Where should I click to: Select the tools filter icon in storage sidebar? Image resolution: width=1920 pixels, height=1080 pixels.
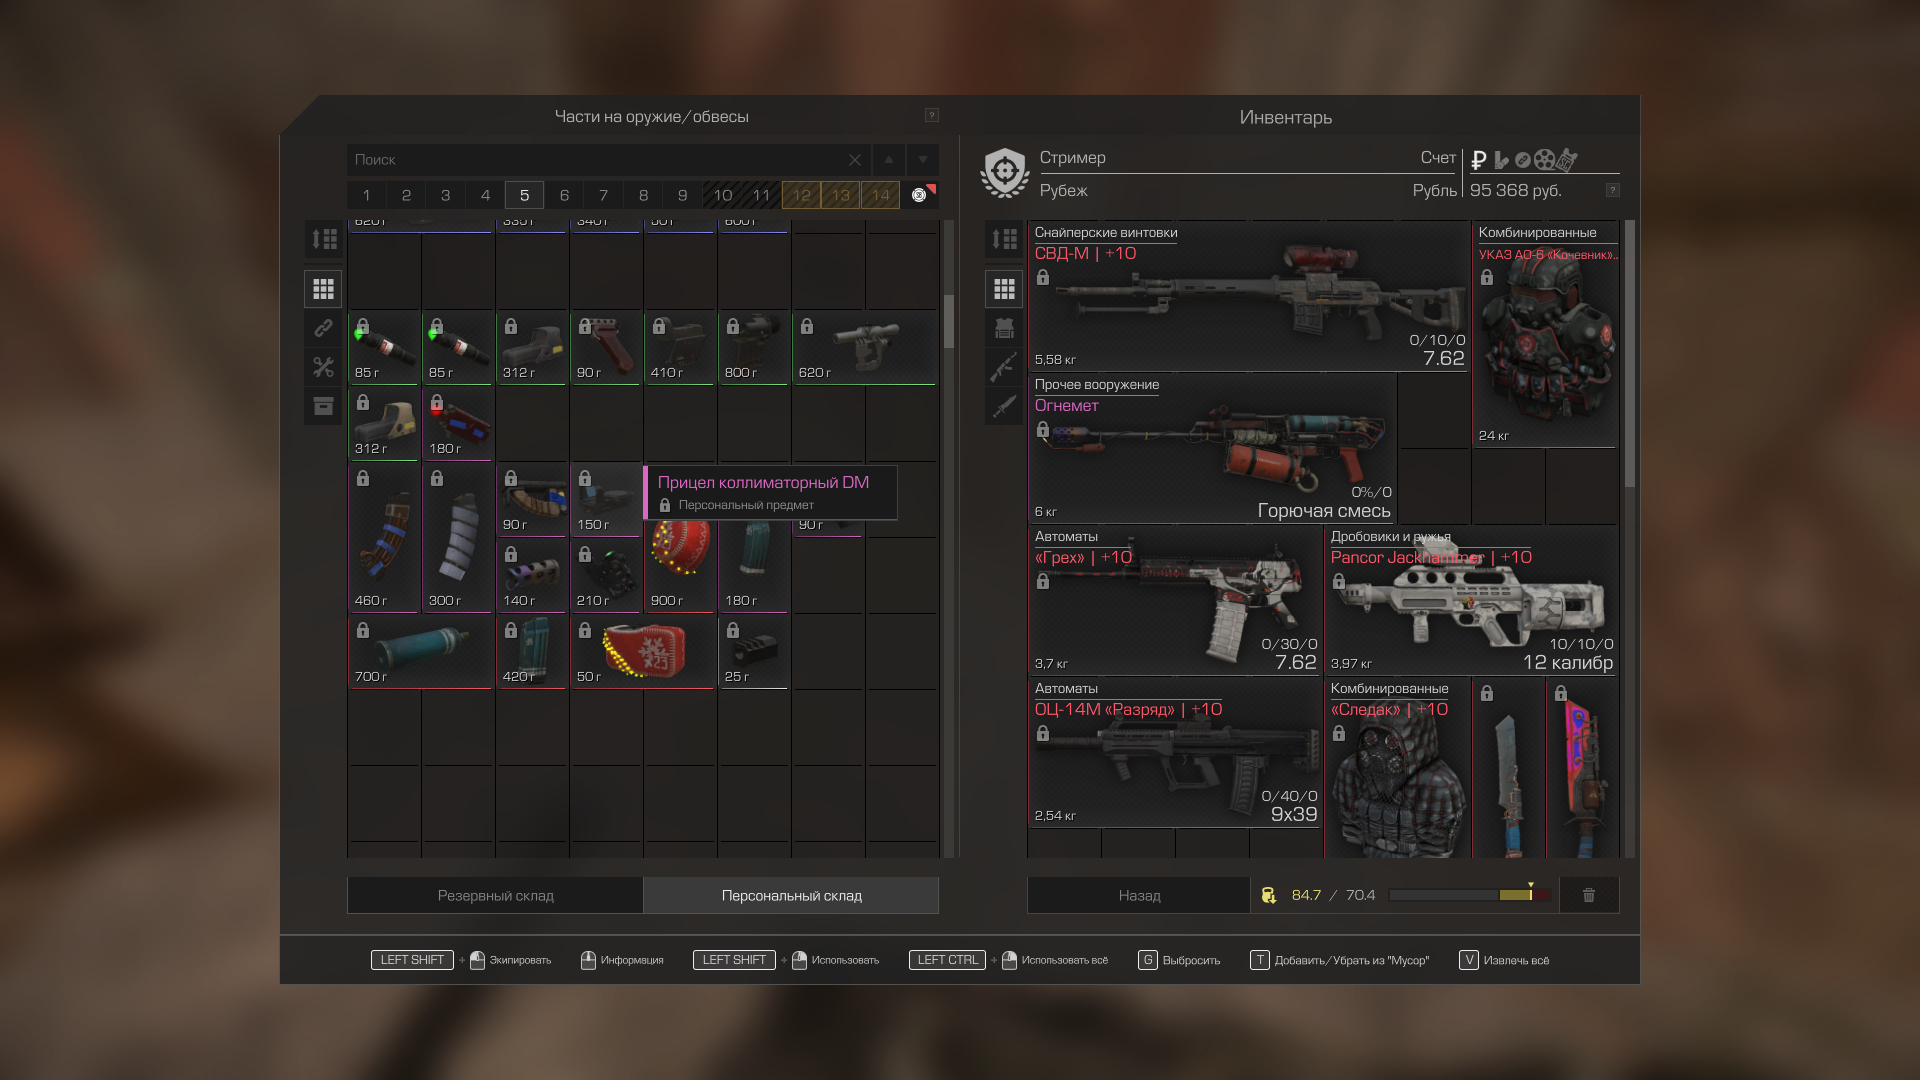click(x=323, y=367)
